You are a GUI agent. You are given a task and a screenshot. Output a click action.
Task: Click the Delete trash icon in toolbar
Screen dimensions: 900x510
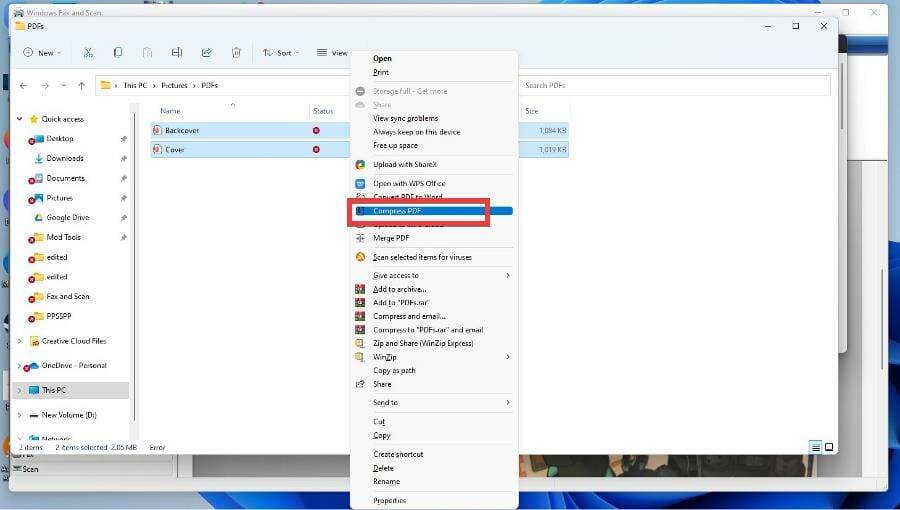(236, 53)
